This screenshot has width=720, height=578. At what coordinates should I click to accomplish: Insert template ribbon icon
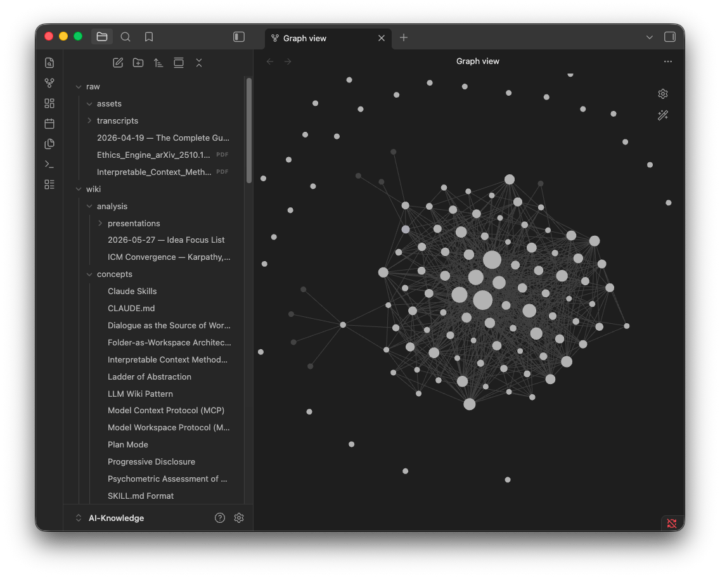tap(50, 144)
